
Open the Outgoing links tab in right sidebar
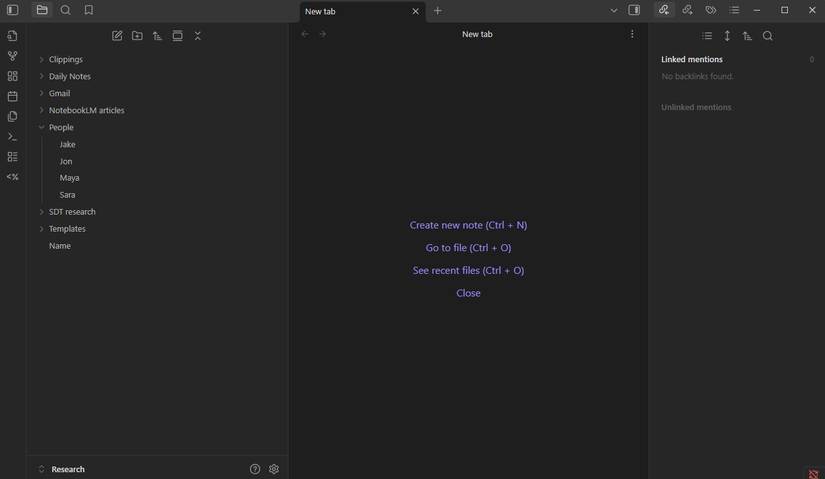[x=687, y=10]
